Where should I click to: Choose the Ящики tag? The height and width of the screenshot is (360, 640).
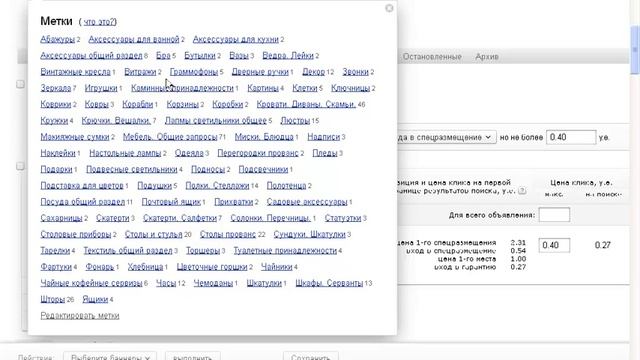95,300
